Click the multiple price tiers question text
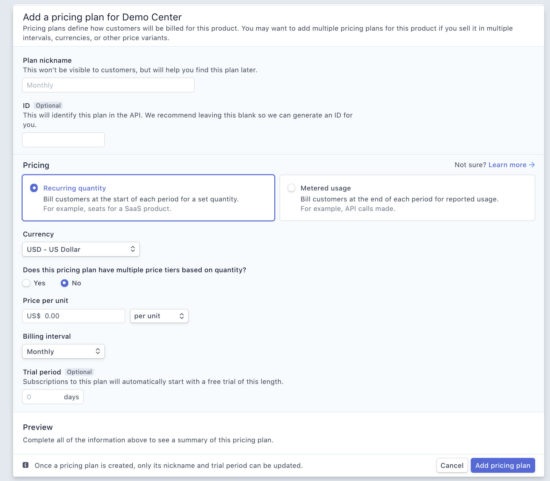550x481 pixels. click(x=134, y=270)
